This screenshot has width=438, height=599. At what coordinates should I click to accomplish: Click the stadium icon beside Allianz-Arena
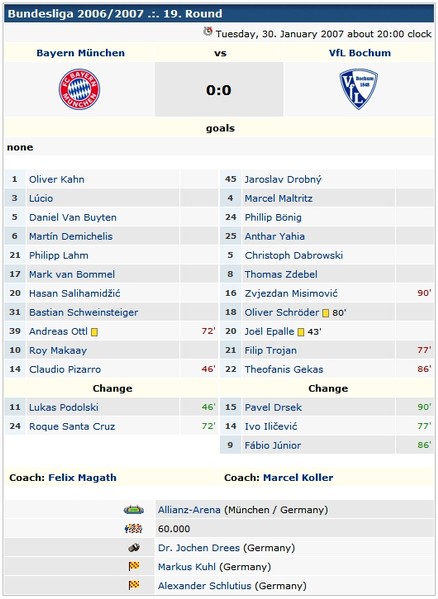click(x=134, y=510)
